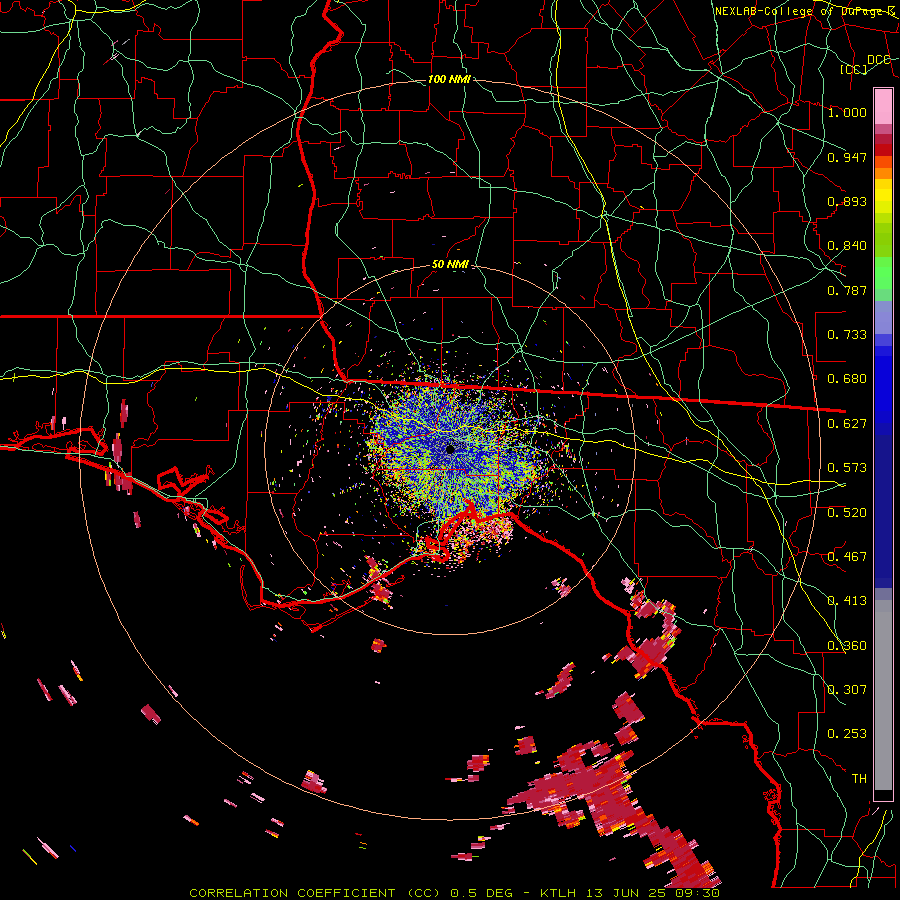Screen dimensions: 900x900
Task: Click the grey segment of the color bar
Action: (883, 695)
